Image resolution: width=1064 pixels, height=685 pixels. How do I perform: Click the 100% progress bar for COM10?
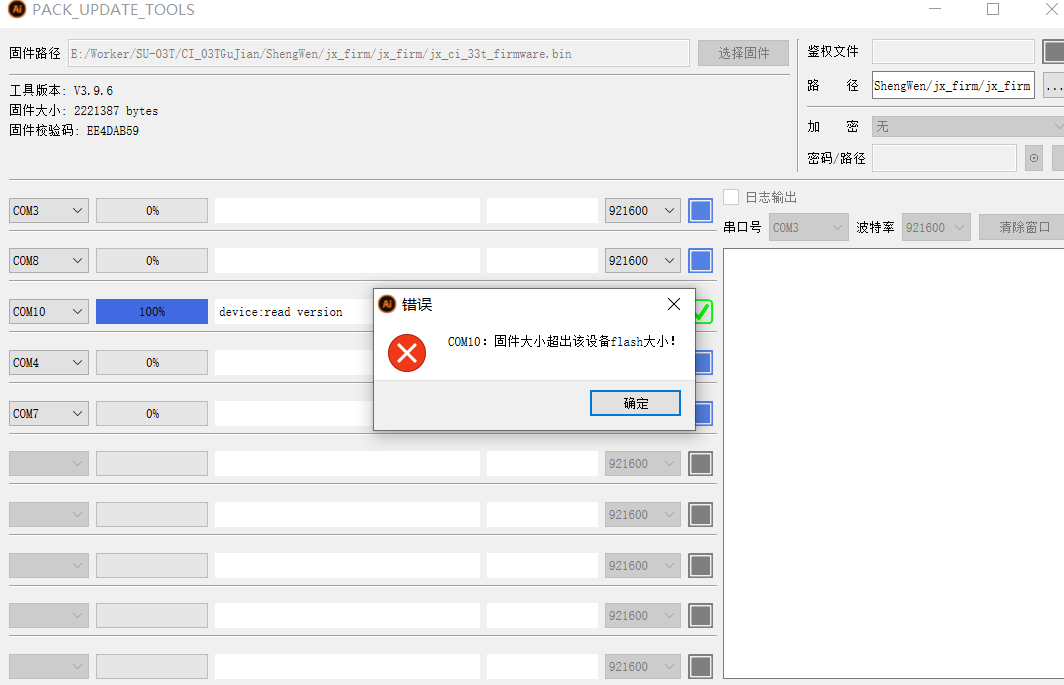coord(152,312)
